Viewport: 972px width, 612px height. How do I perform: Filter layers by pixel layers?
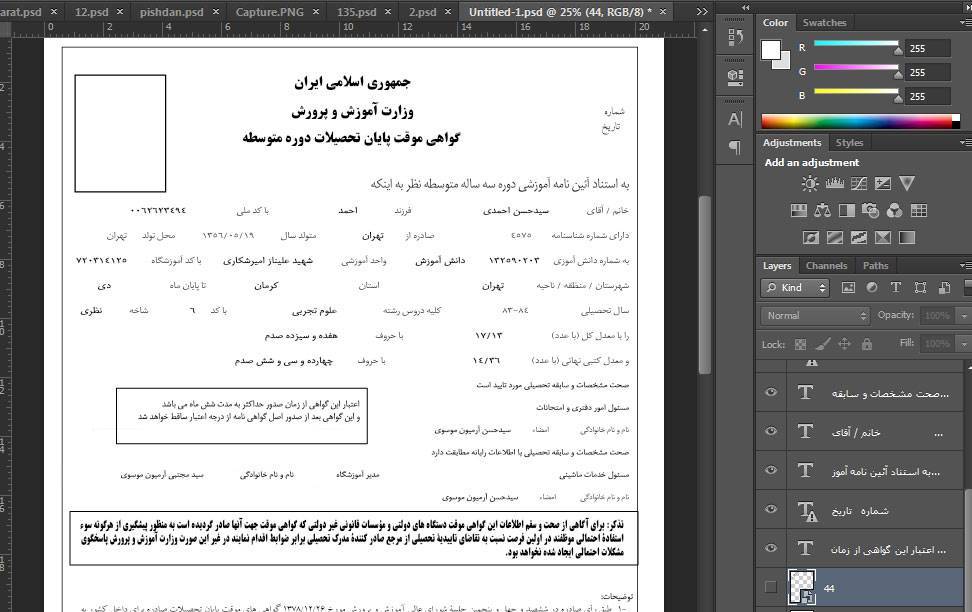point(848,288)
